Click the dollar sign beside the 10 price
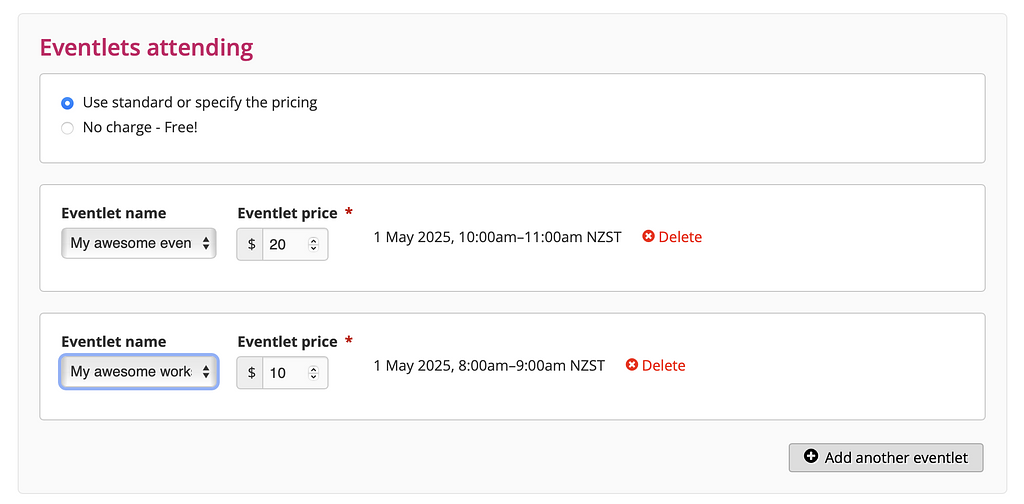The image size is (1024, 504). click(251, 373)
